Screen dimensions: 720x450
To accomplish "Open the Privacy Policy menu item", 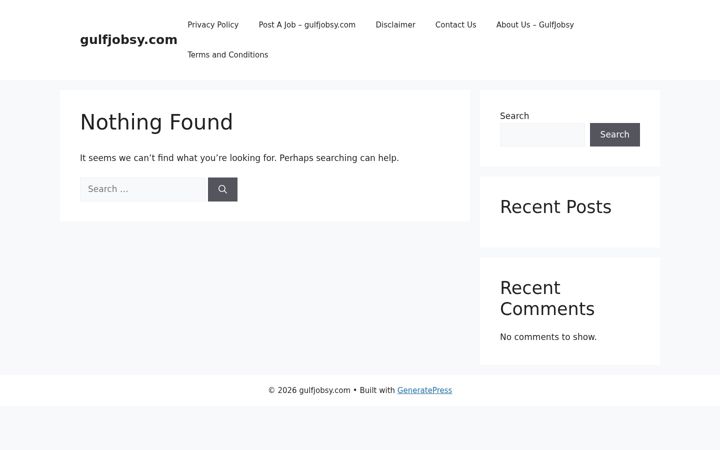I will (213, 25).
